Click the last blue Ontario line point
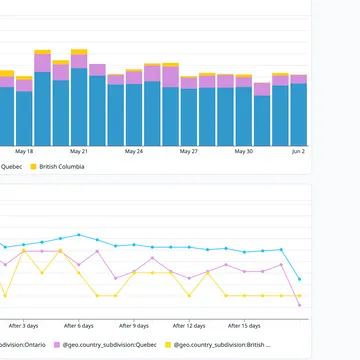 click(299, 279)
